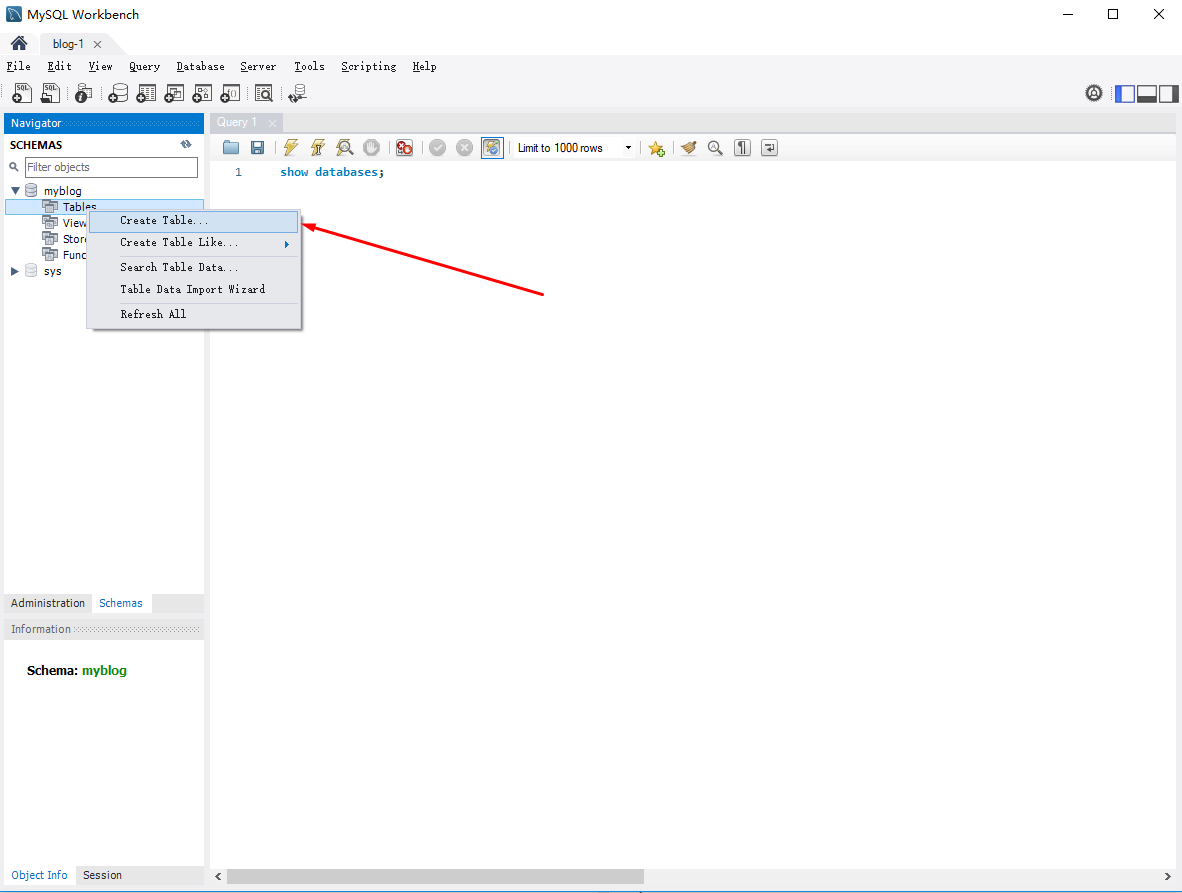Viewport: 1182px width, 893px height.
Task: Refresh schemas icon in Navigator
Action: (186, 145)
